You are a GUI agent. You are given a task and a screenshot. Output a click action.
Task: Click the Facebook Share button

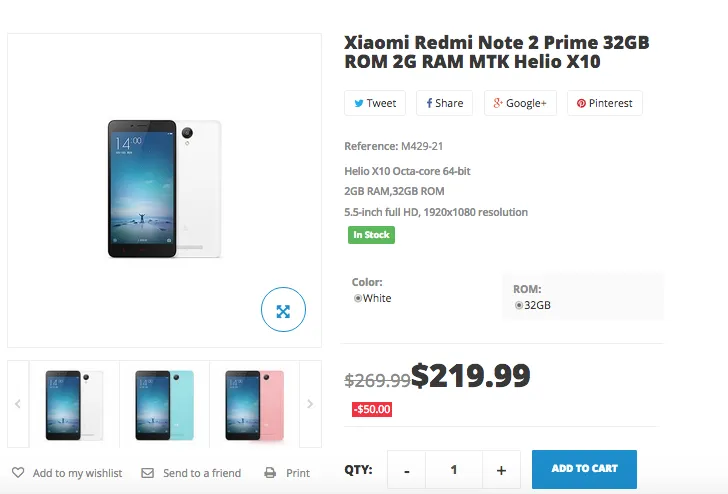444,103
